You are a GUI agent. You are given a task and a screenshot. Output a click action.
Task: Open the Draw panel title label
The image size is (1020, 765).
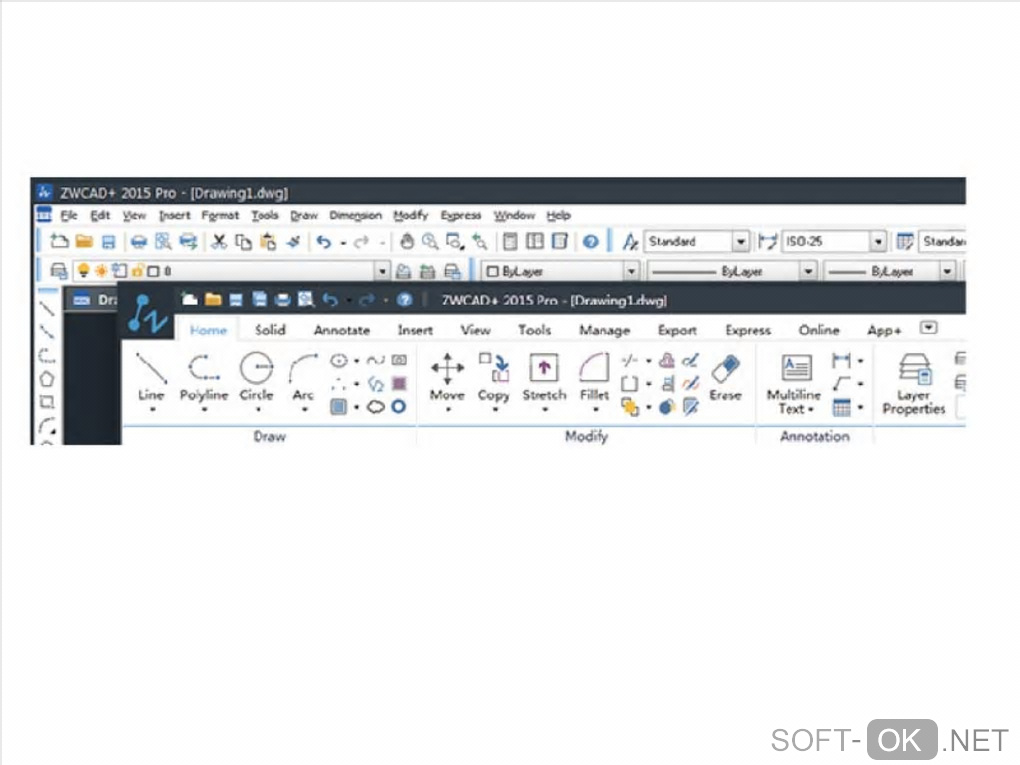[269, 436]
